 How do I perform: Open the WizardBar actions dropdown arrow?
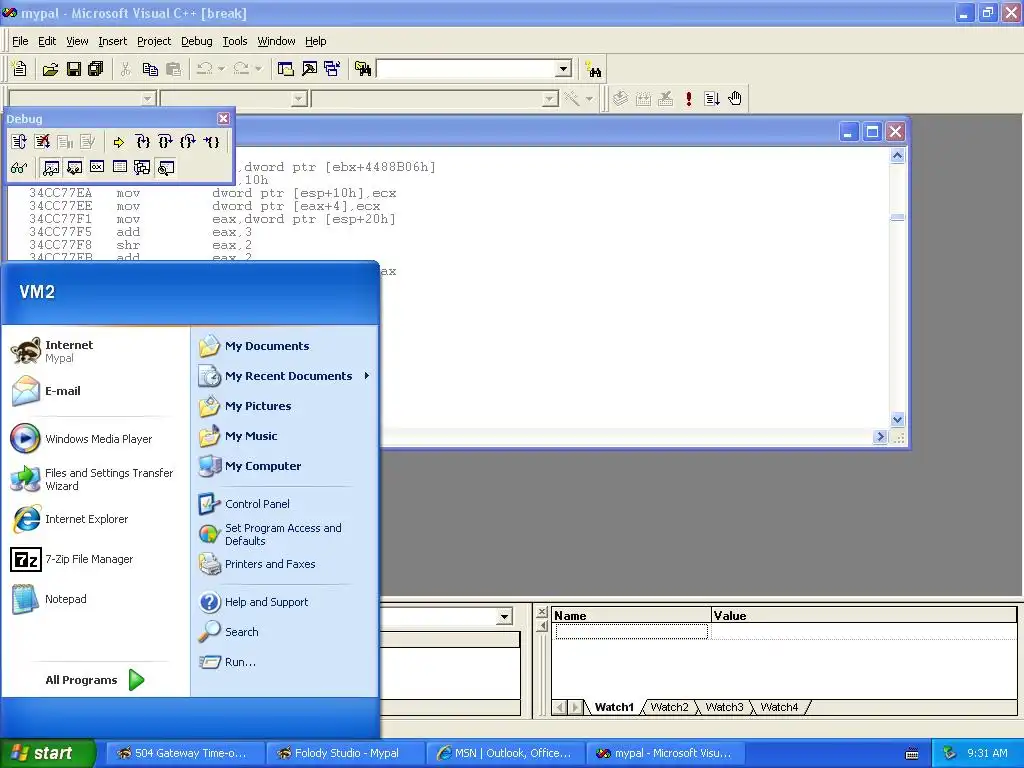(588, 99)
